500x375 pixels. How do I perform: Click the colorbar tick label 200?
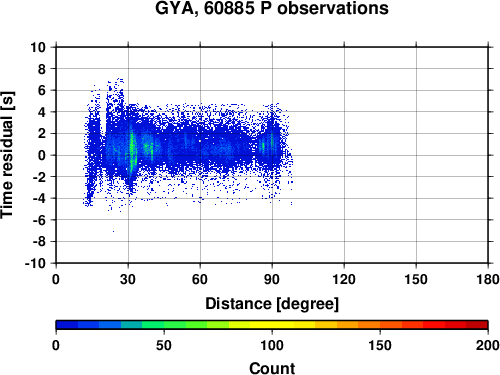(x=487, y=345)
